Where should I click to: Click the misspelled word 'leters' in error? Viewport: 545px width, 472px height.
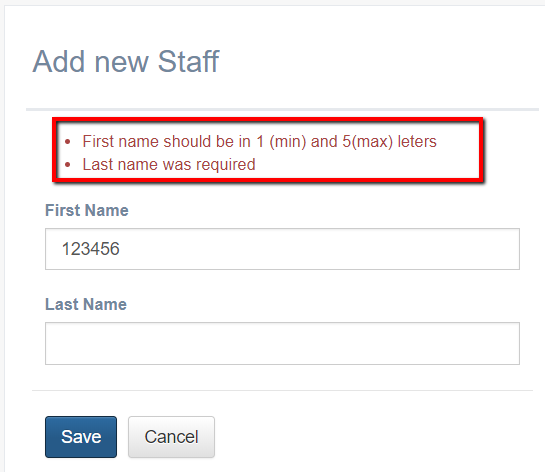[417, 141]
